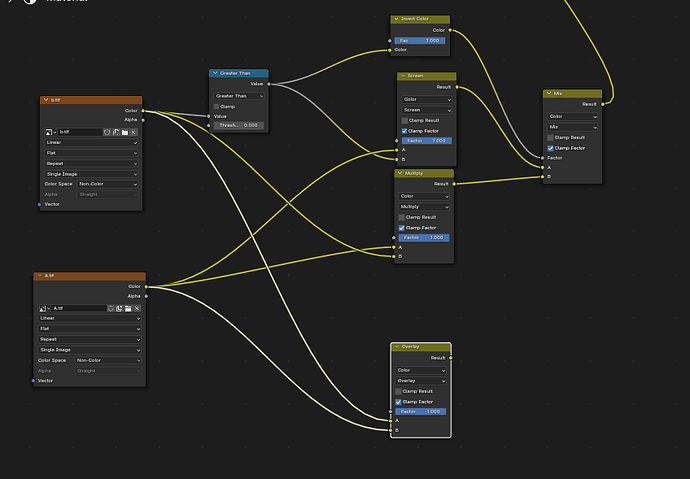Viewport: 690px width, 479px height.
Task: Toggle fake user shield on A.tif image
Action: (111, 308)
